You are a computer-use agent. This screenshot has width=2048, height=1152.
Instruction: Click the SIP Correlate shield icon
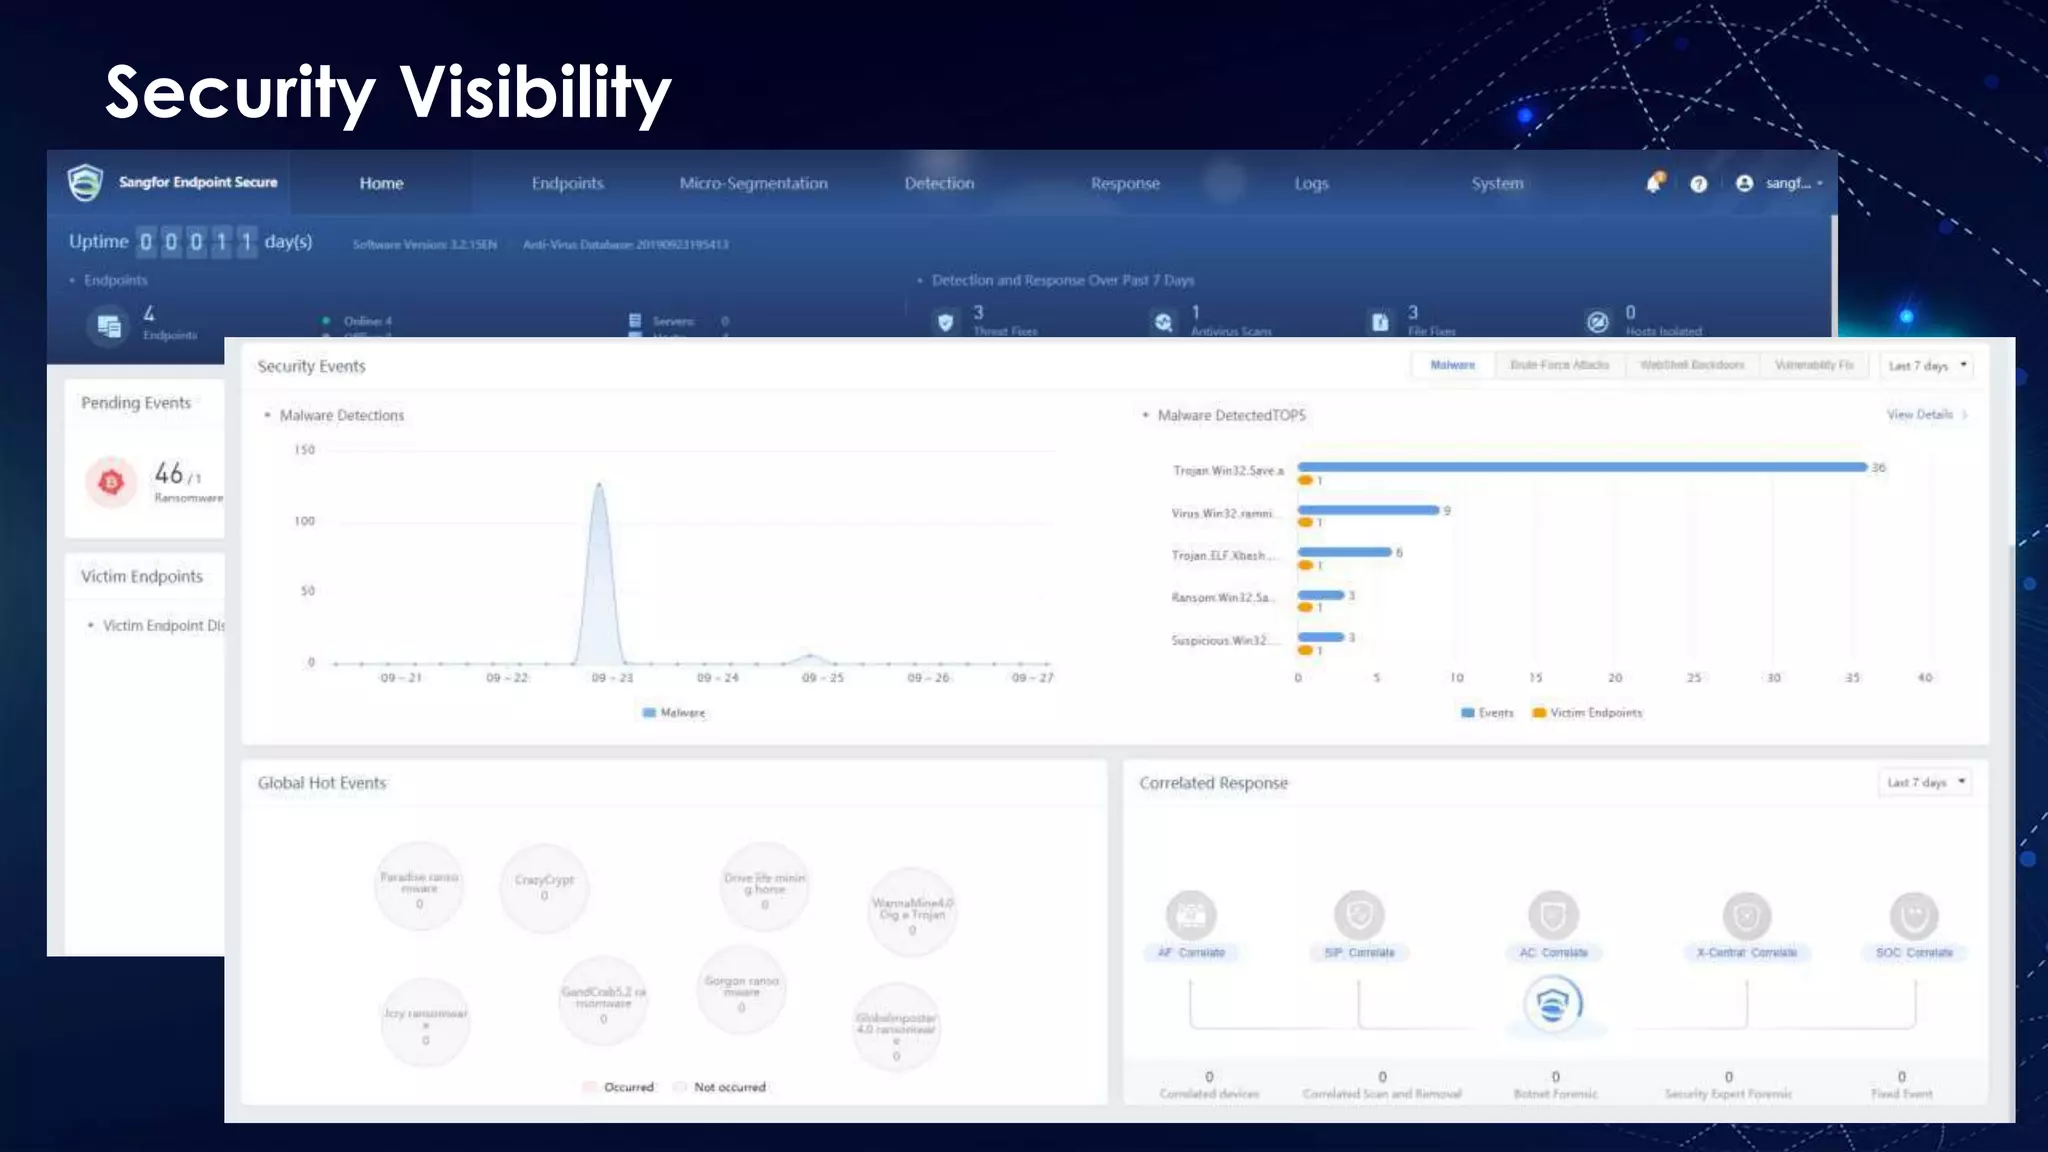pos(1358,914)
